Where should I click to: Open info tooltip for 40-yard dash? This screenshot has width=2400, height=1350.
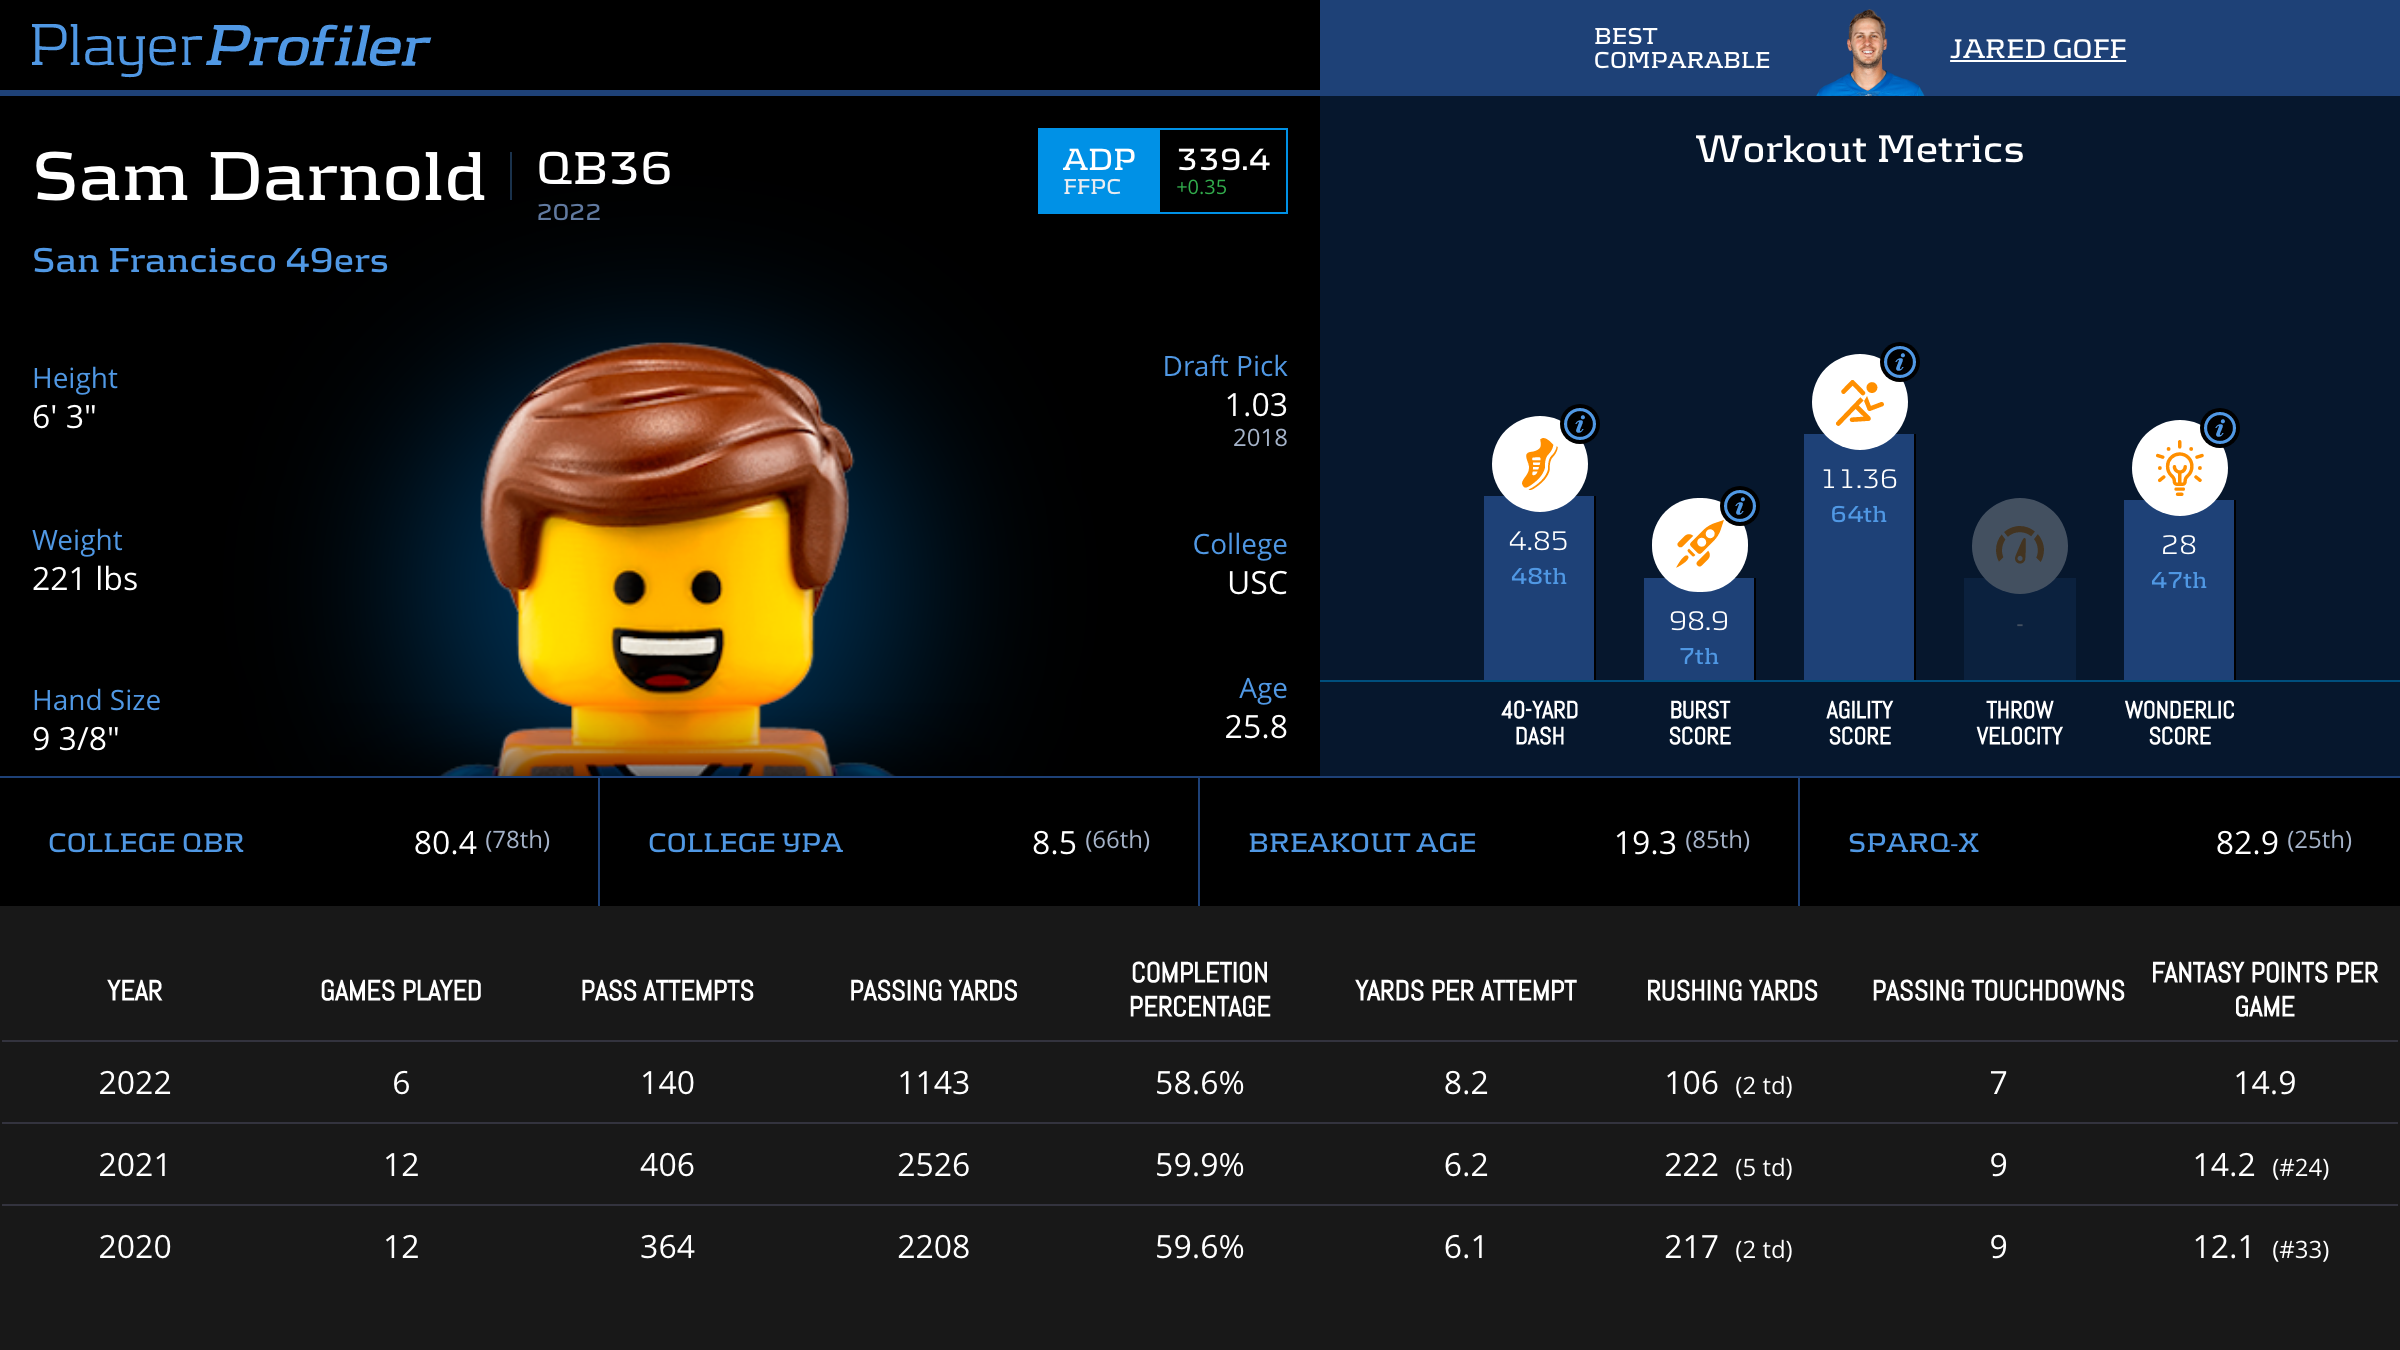tap(1580, 424)
